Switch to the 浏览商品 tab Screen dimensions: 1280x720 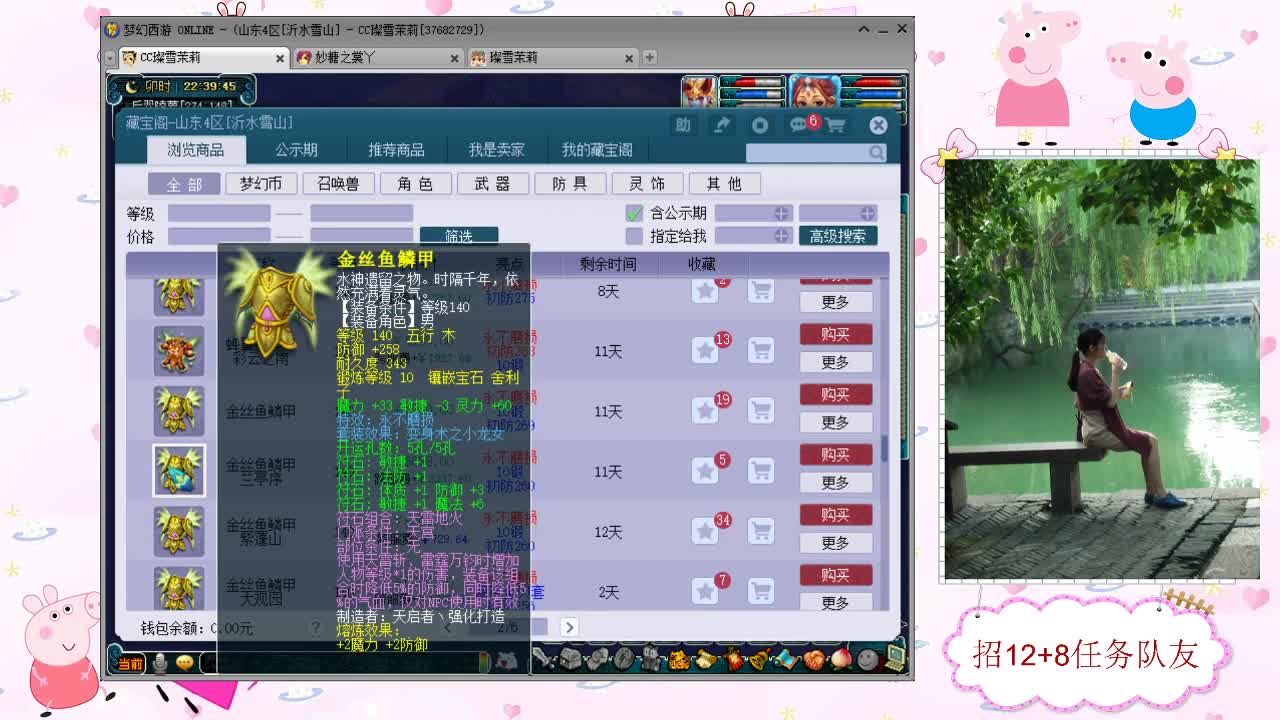coord(196,150)
